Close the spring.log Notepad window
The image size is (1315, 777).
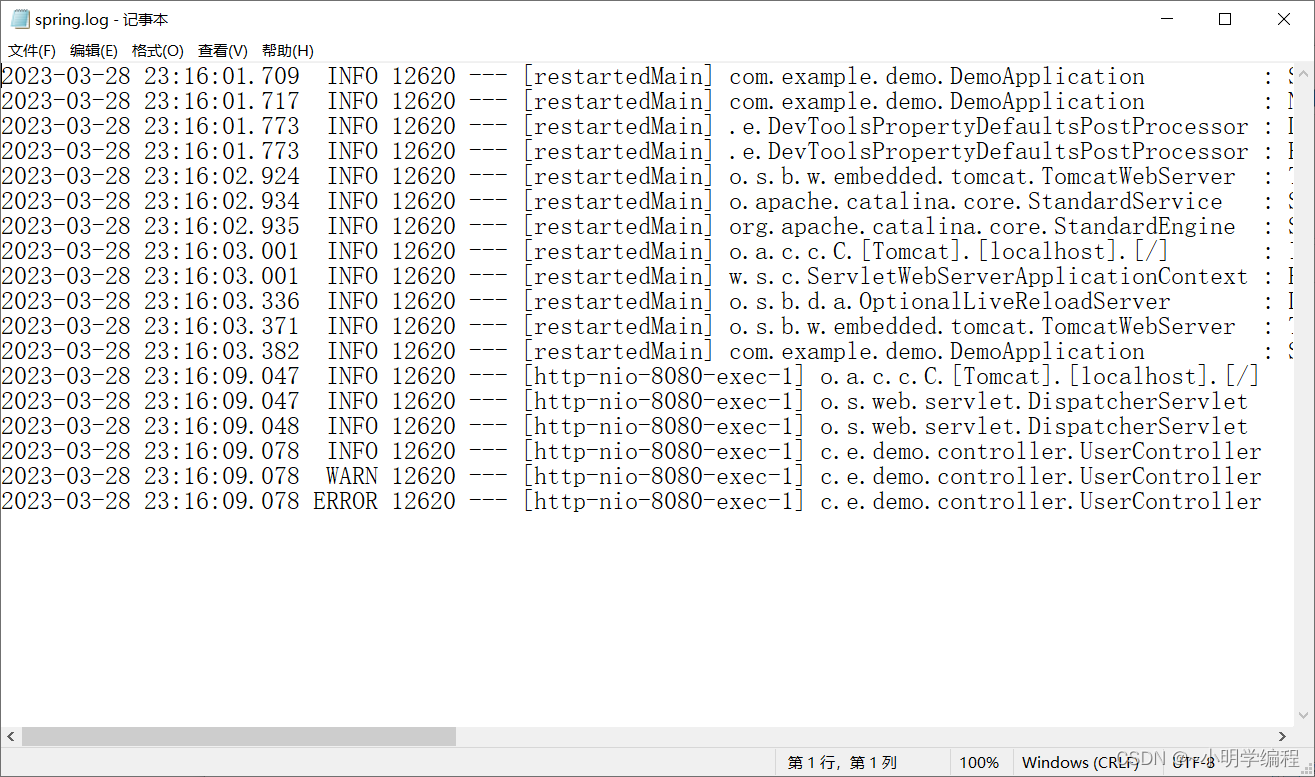tap(1284, 19)
